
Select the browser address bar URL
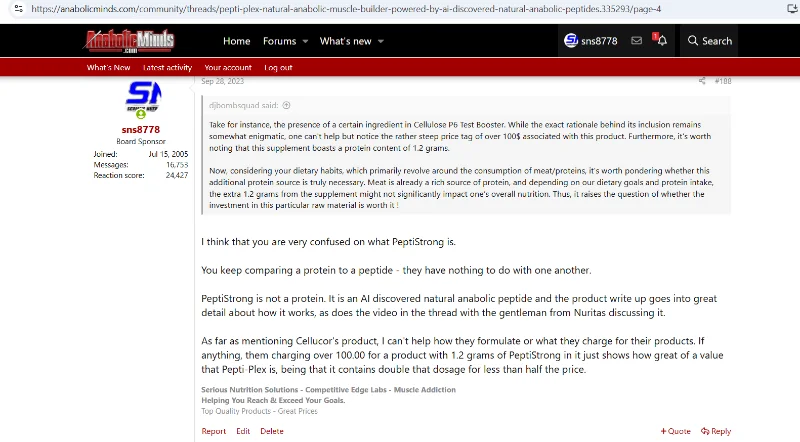pos(346,9)
